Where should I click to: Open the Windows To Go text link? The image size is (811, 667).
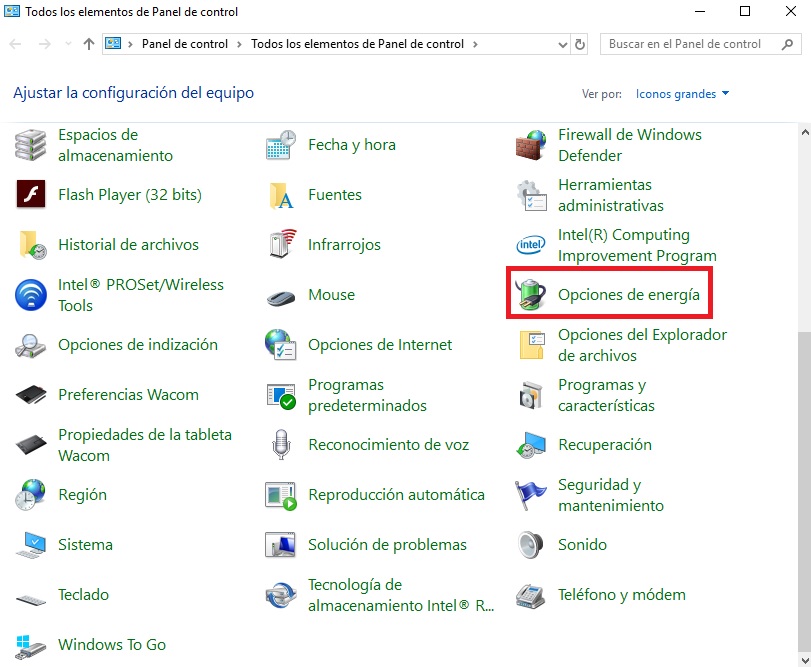[112, 644]
